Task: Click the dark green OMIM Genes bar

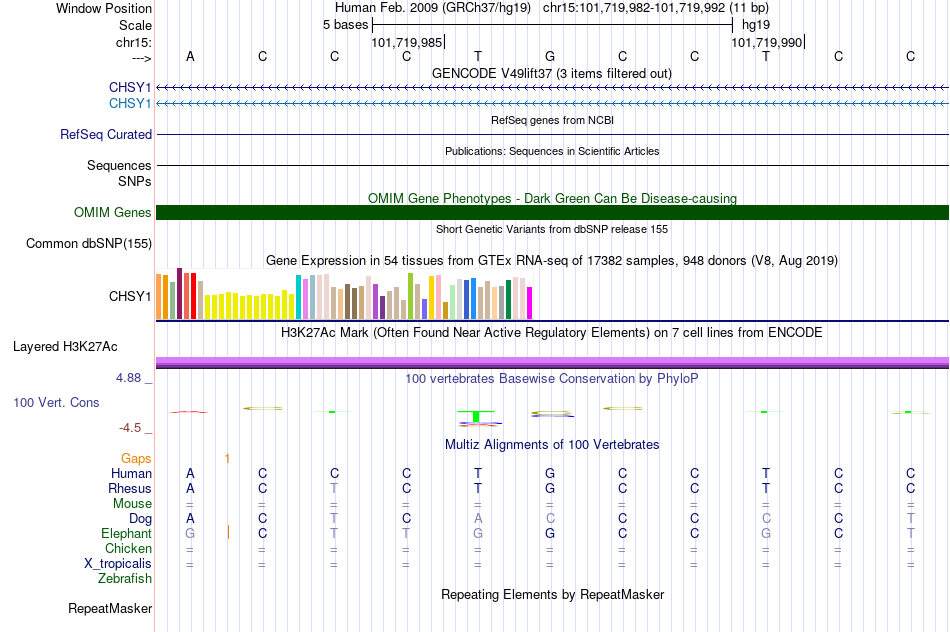Action: point(552,213)
